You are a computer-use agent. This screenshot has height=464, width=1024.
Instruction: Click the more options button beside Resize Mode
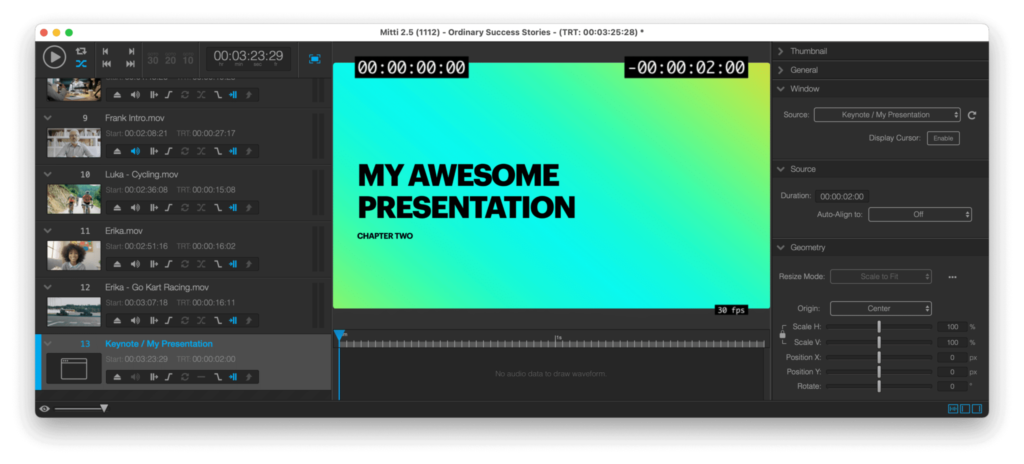952,277
